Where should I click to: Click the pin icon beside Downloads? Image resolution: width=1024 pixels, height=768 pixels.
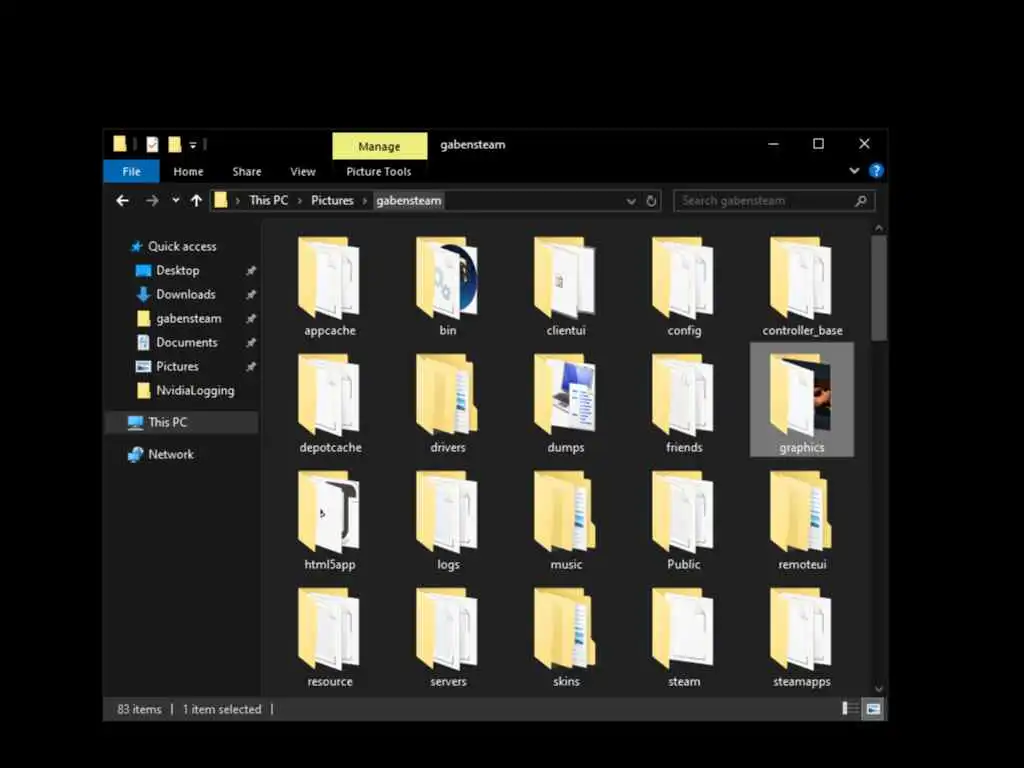coord(251,295)
